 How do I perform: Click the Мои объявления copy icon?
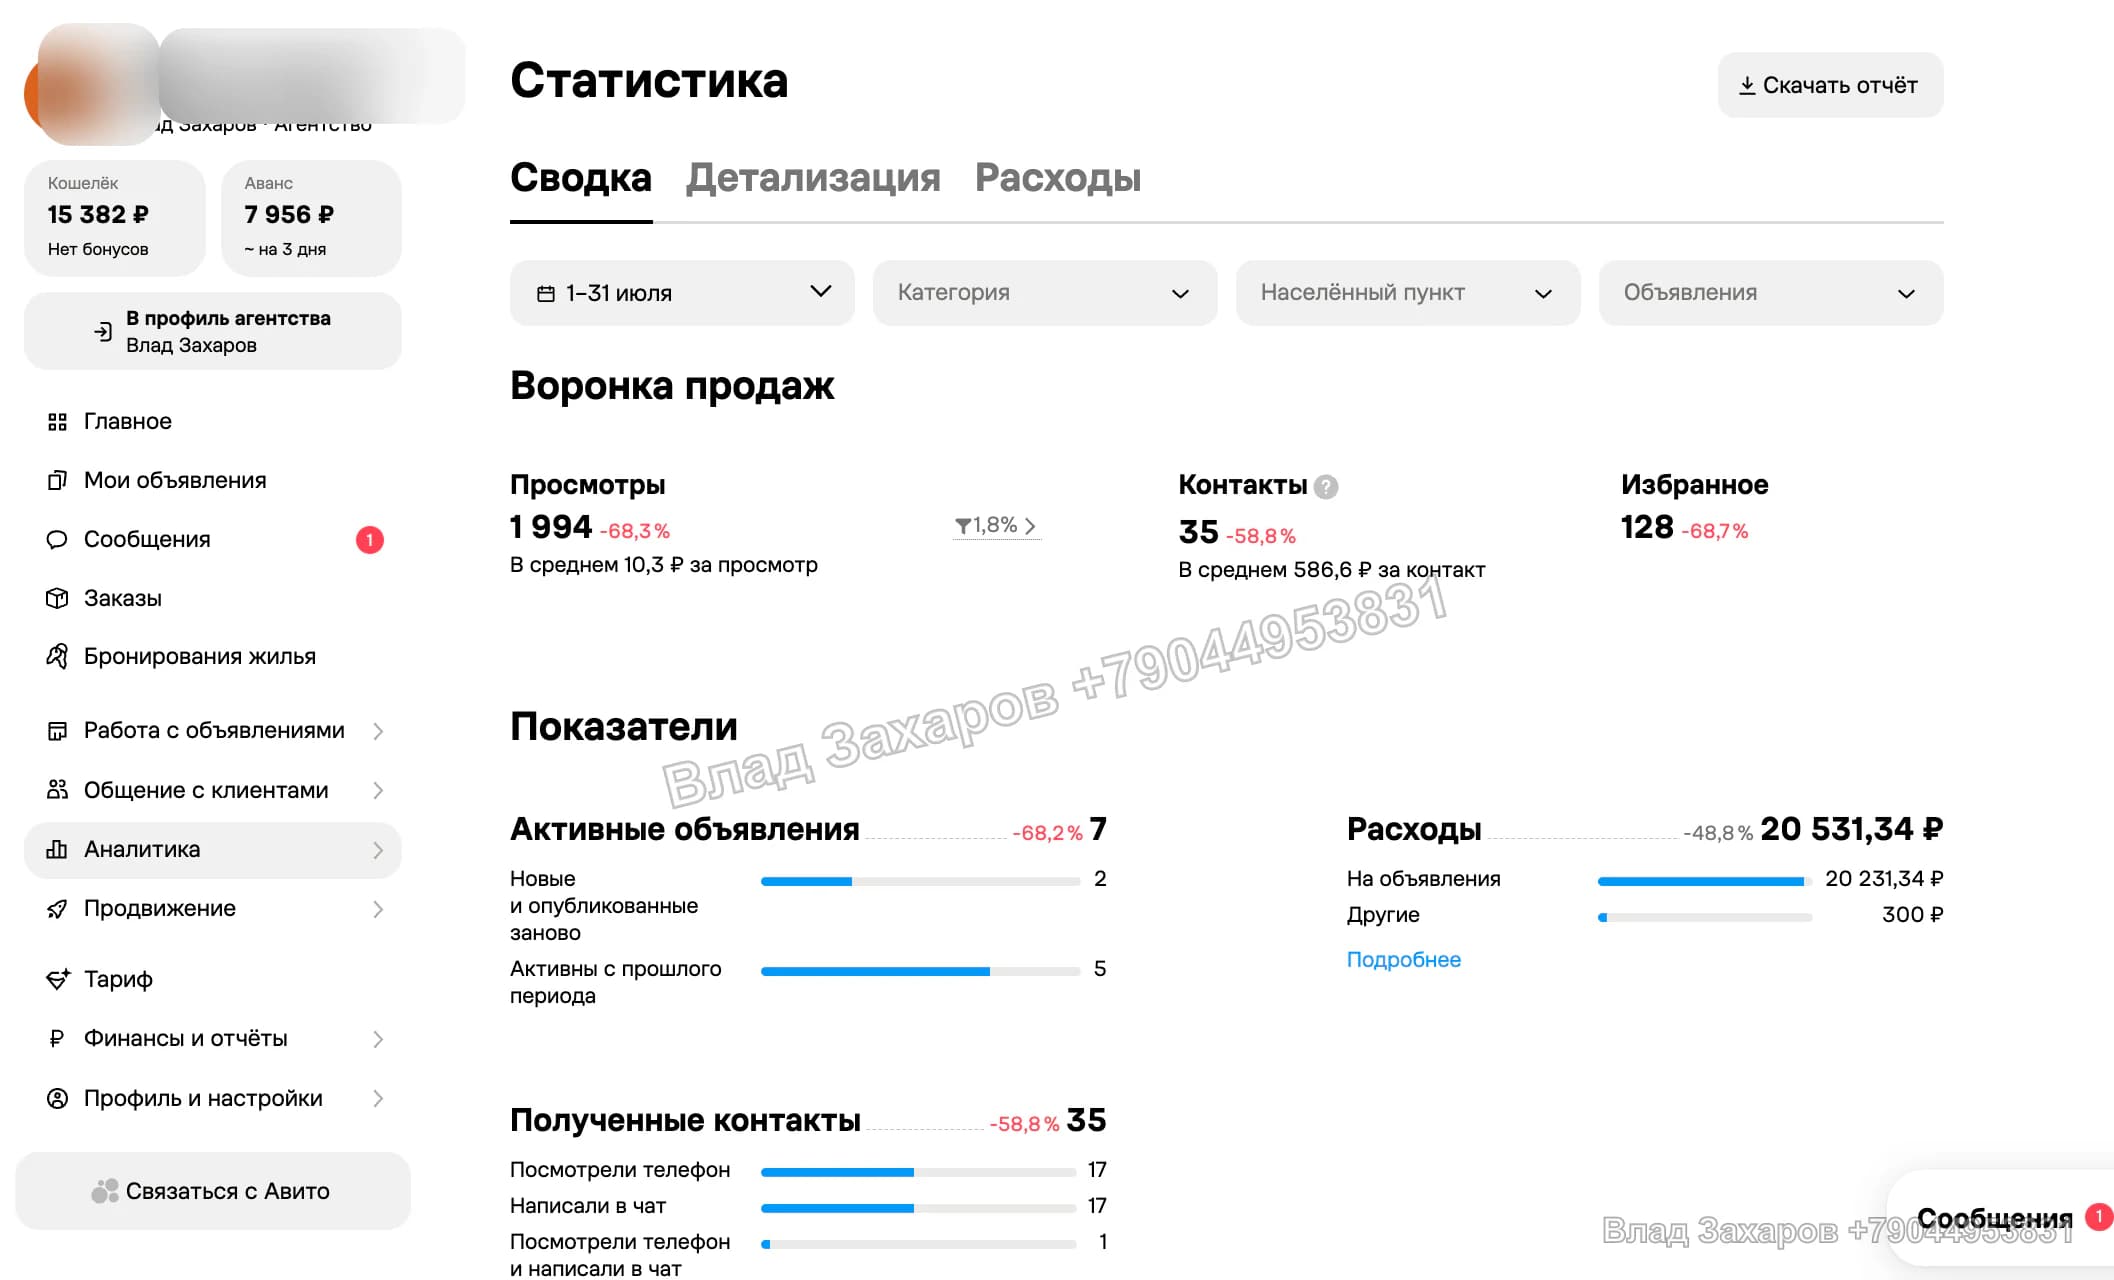(x=57, y=481)
